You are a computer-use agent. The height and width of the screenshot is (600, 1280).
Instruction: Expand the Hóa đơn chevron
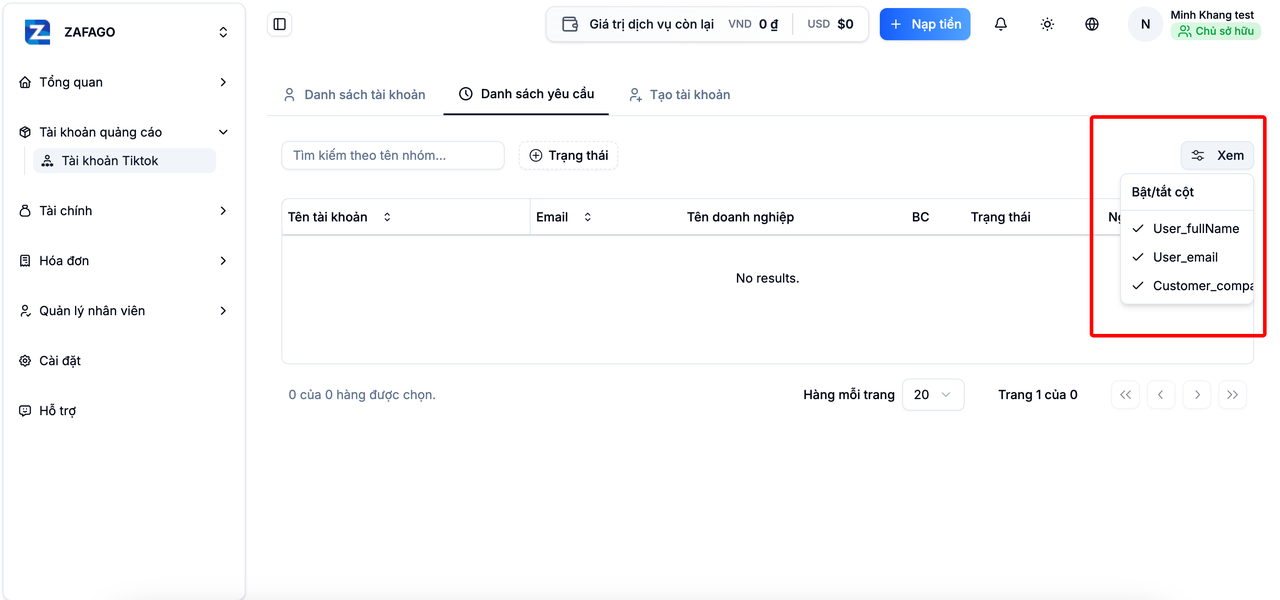[223, 261]
